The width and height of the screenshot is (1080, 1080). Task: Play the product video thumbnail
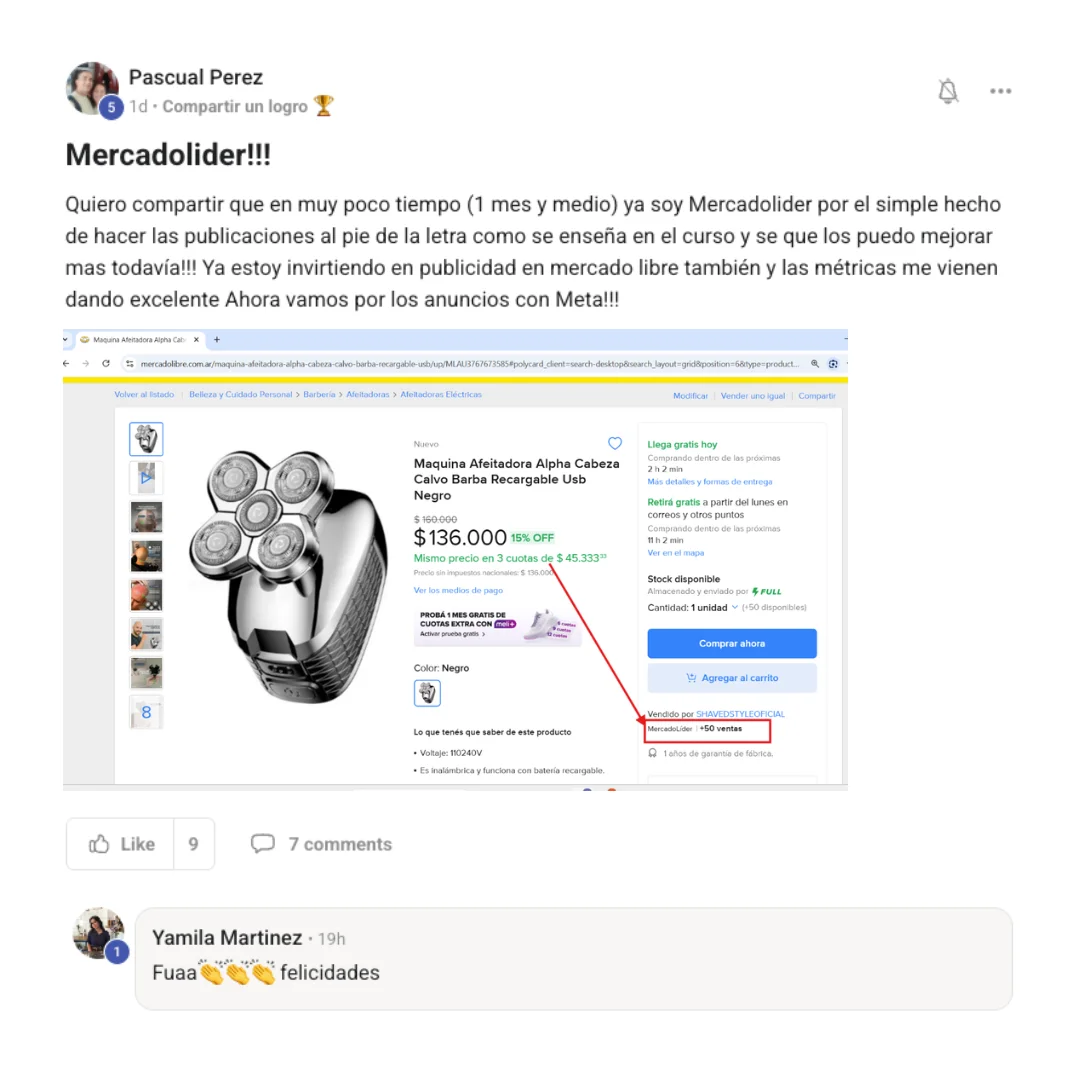coord(146,478)
